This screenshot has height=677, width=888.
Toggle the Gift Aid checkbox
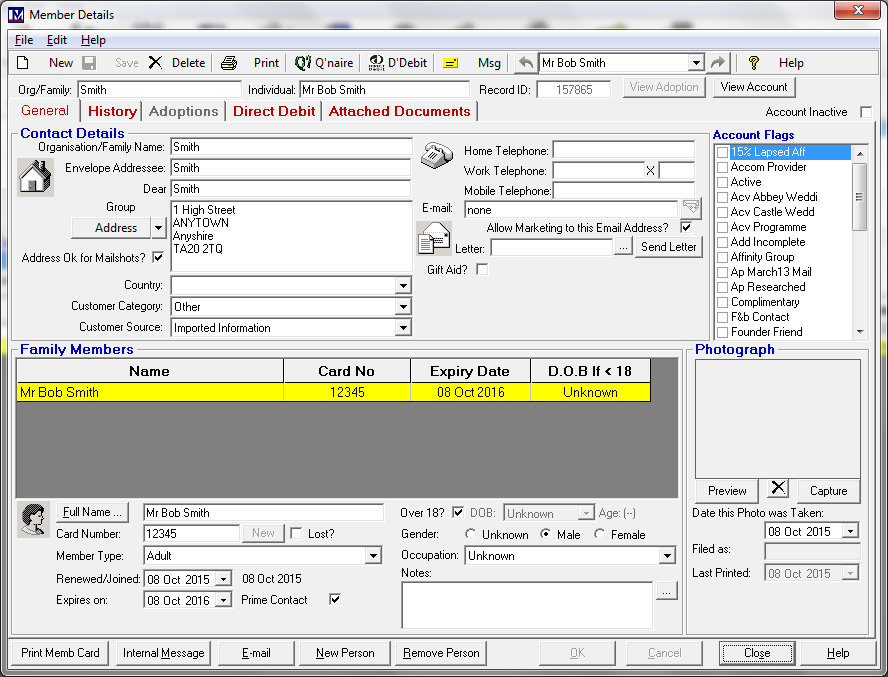tap(483, 270)
